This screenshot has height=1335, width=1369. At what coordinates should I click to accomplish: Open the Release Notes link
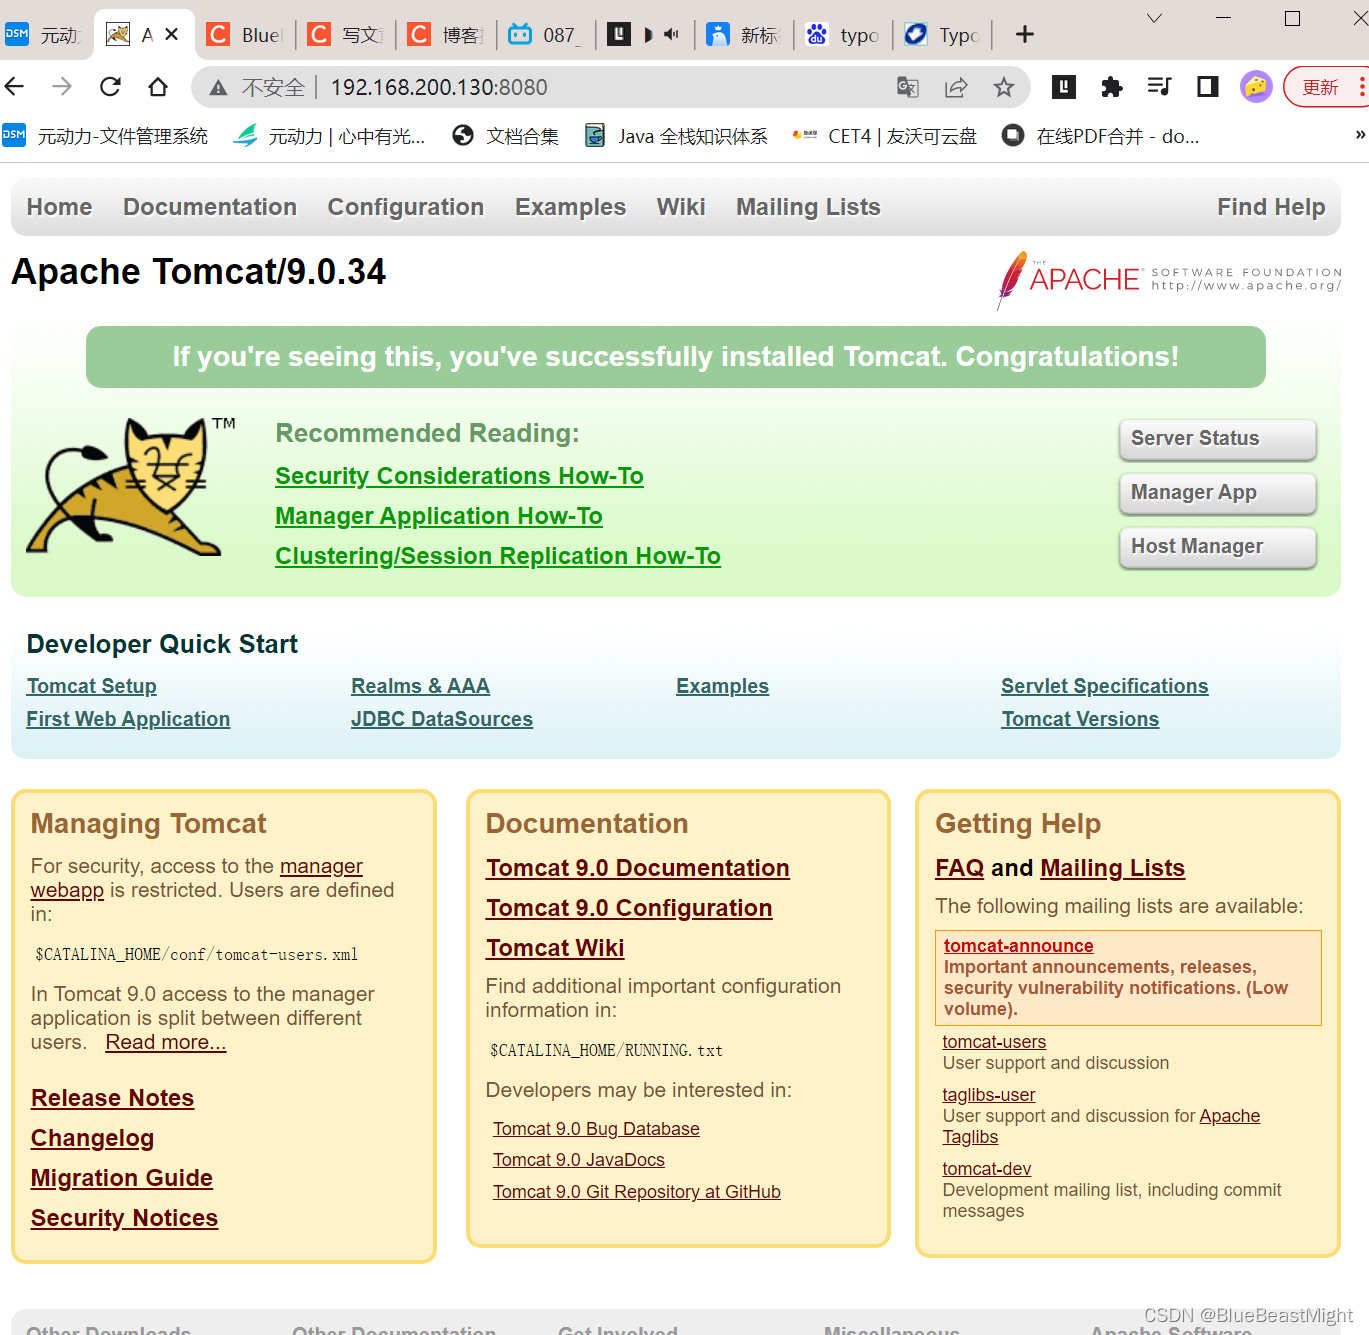coord(112,1098)
